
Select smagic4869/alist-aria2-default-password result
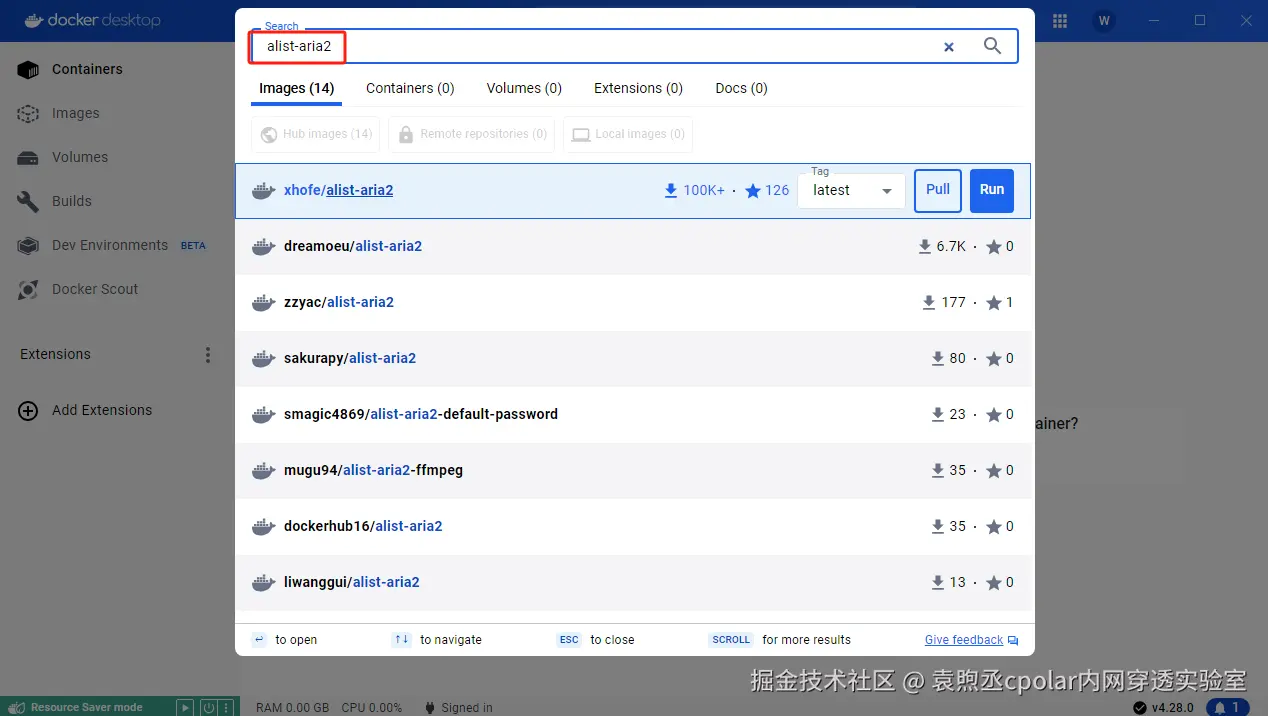[x=633, y=414]
